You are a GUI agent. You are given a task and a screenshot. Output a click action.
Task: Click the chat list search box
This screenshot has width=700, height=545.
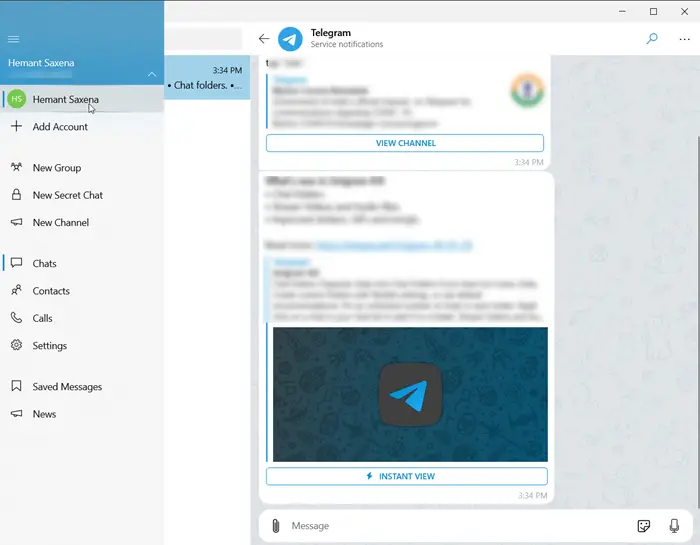(203, 39)
